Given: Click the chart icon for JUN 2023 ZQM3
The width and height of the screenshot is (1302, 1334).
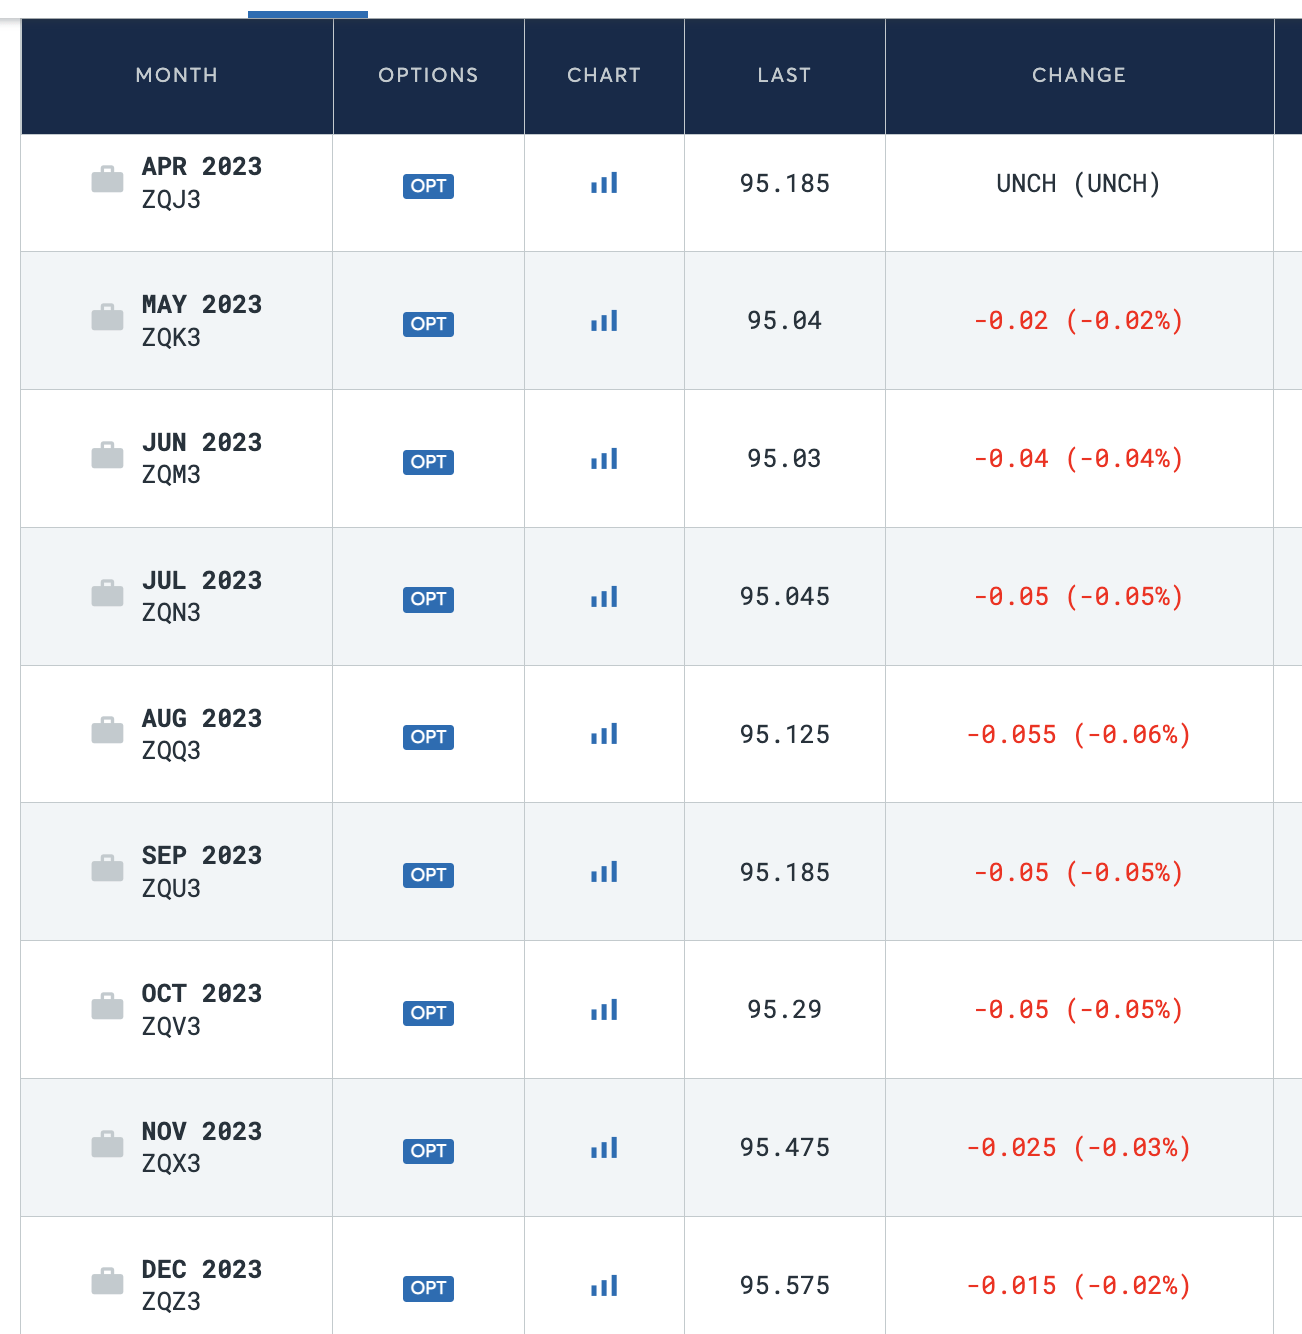Looking at the screenshot, I should pyautogui.click(x=603, y=459).
